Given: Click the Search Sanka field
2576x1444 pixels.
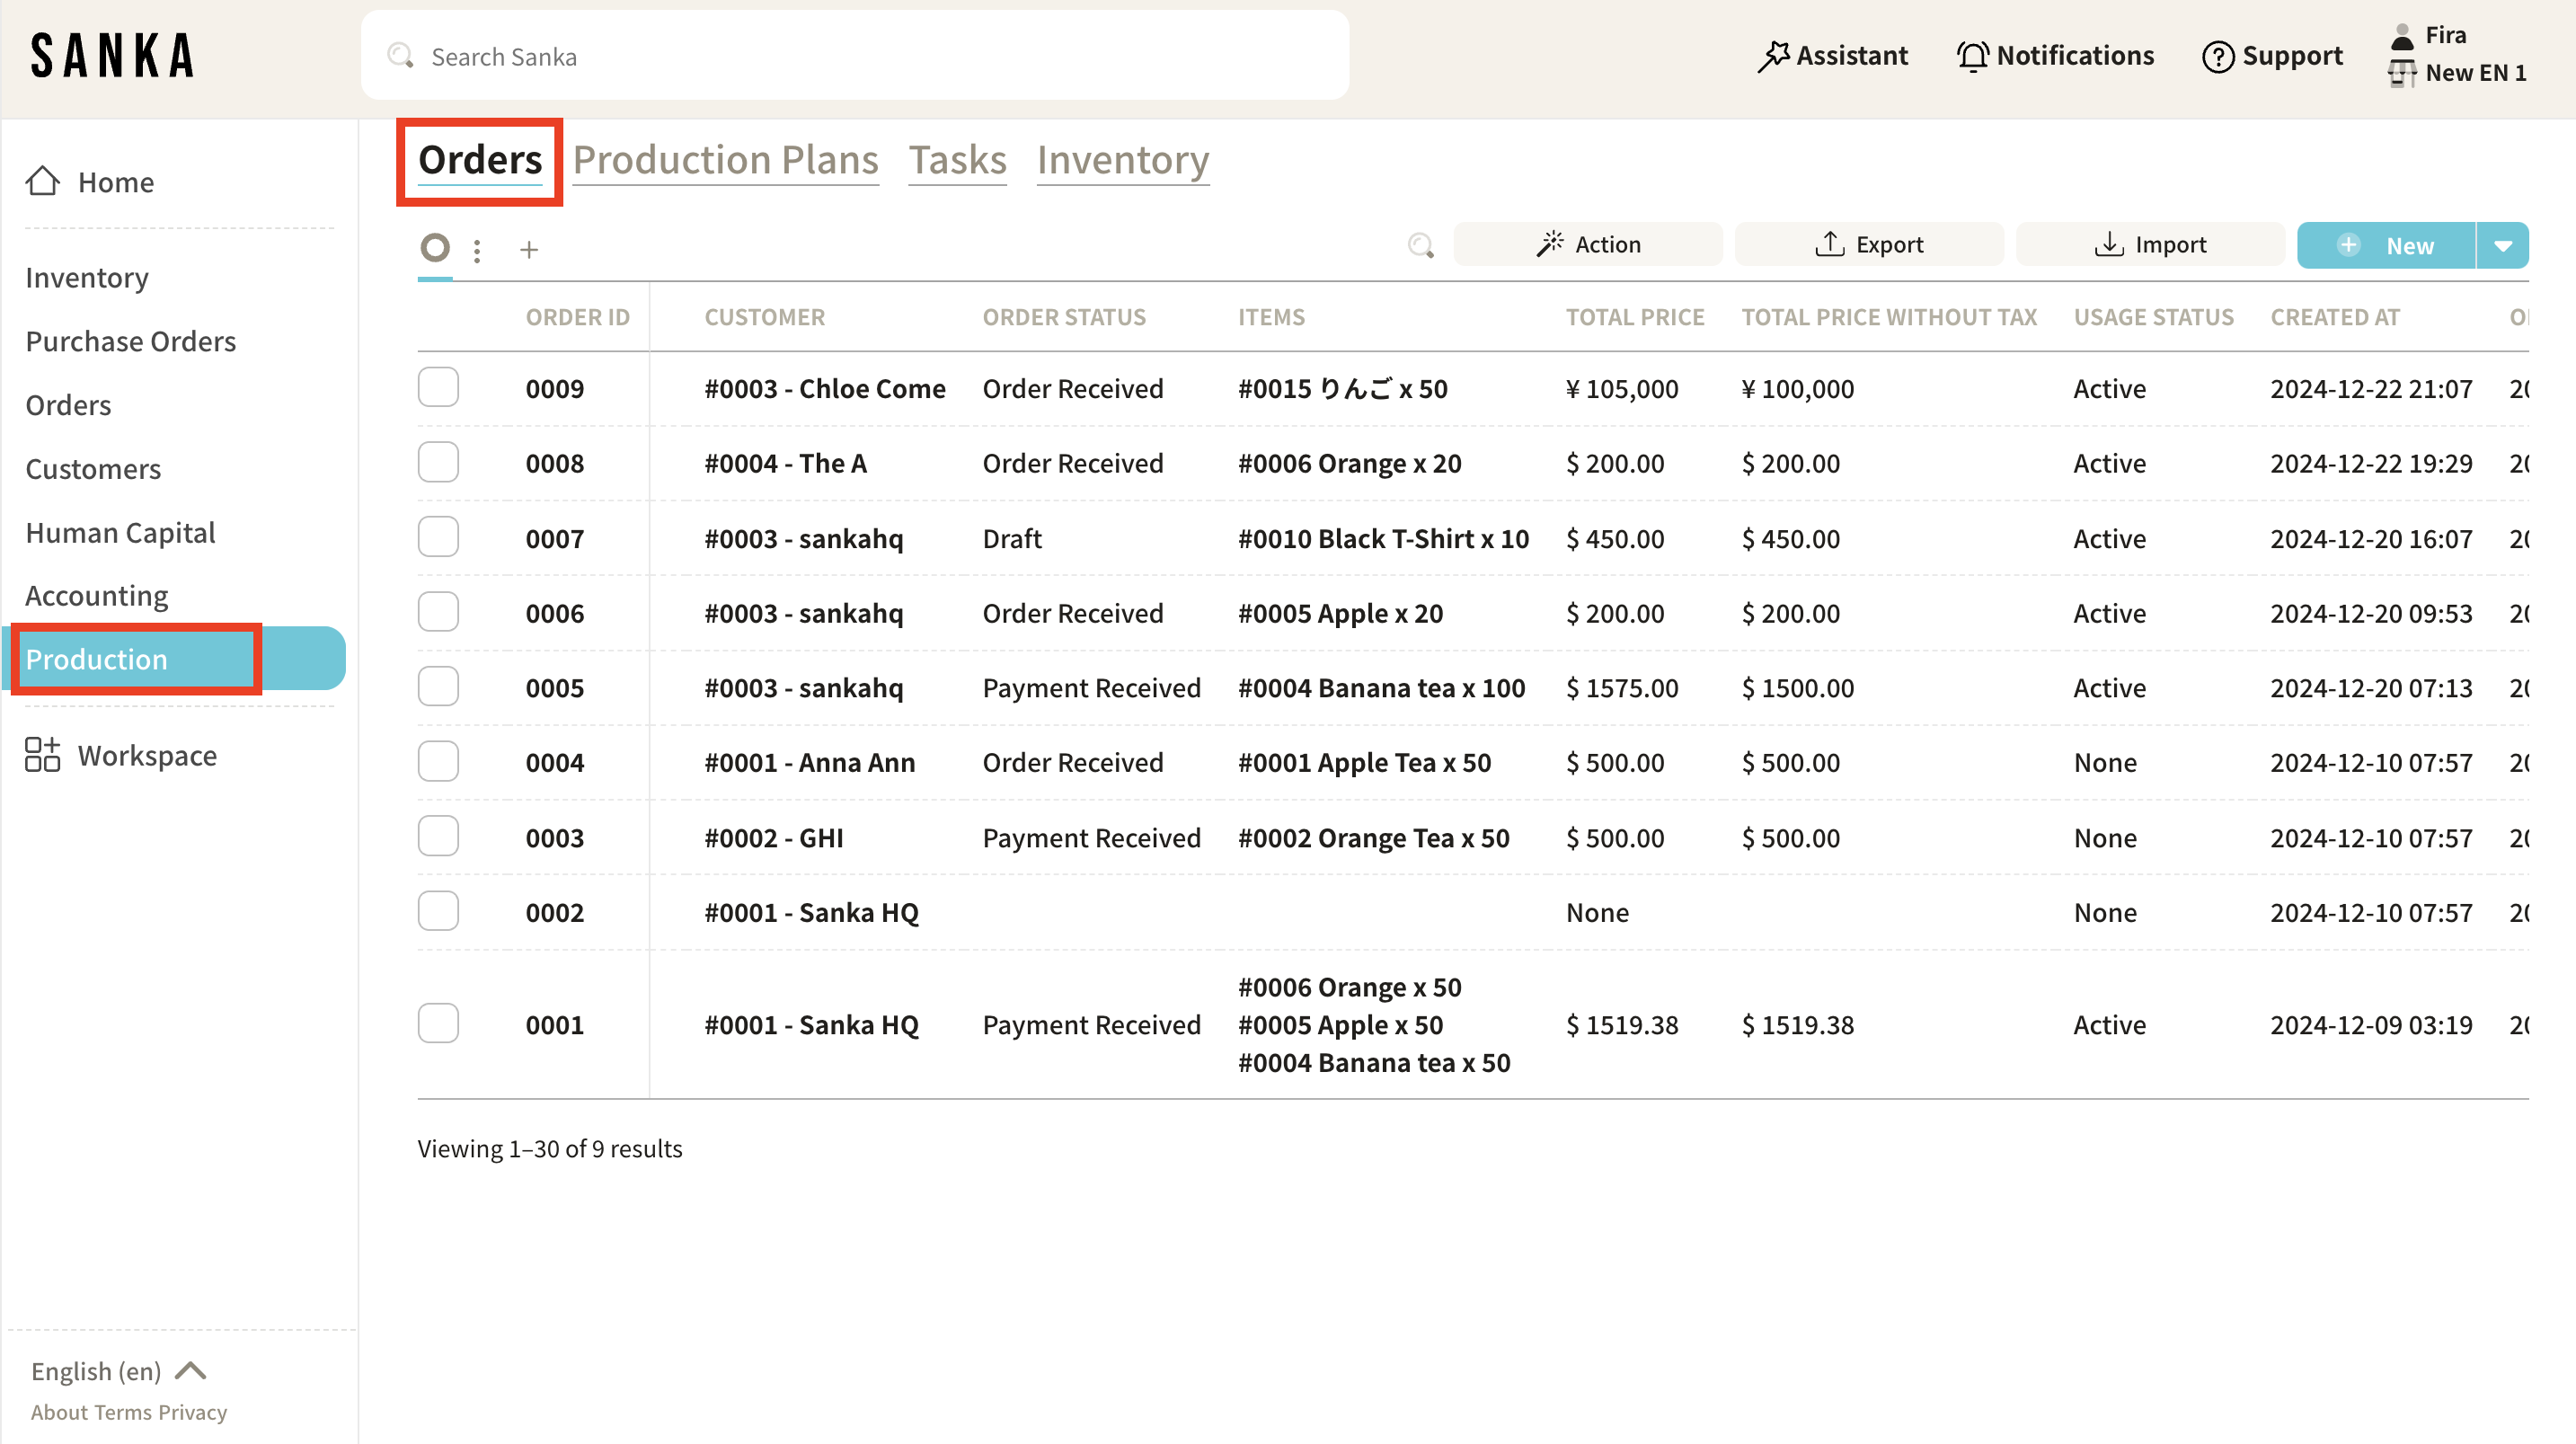Looking at the screenshot, I should [x=855, y=56].
